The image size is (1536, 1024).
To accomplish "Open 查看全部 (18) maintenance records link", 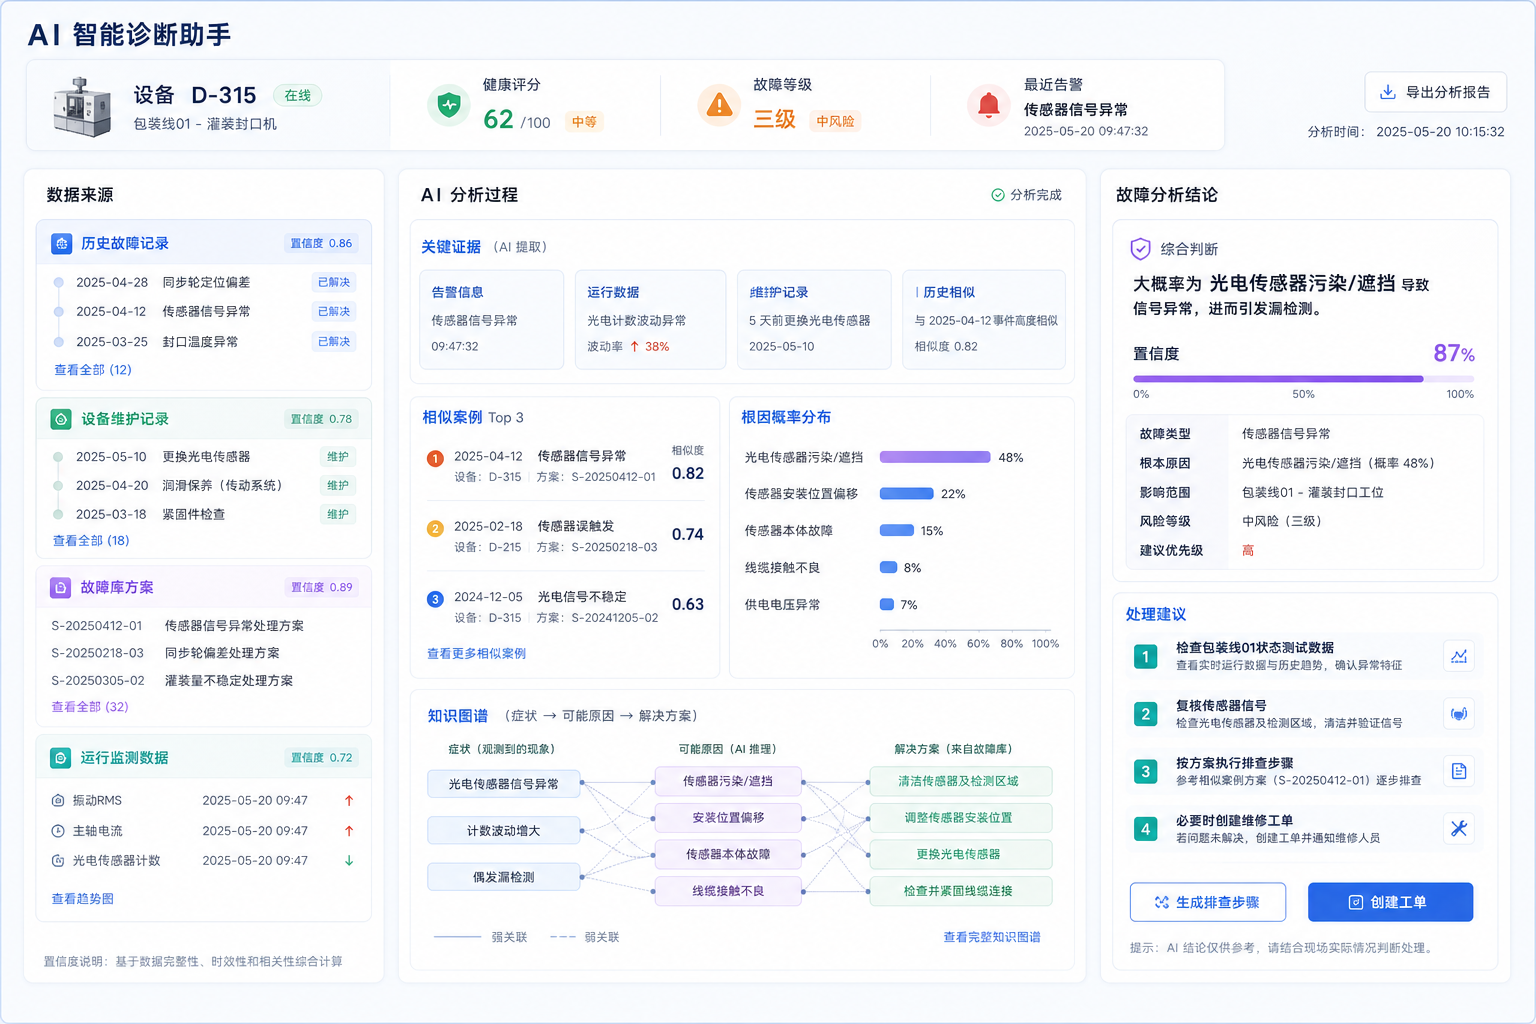I will tap(91, 540).
